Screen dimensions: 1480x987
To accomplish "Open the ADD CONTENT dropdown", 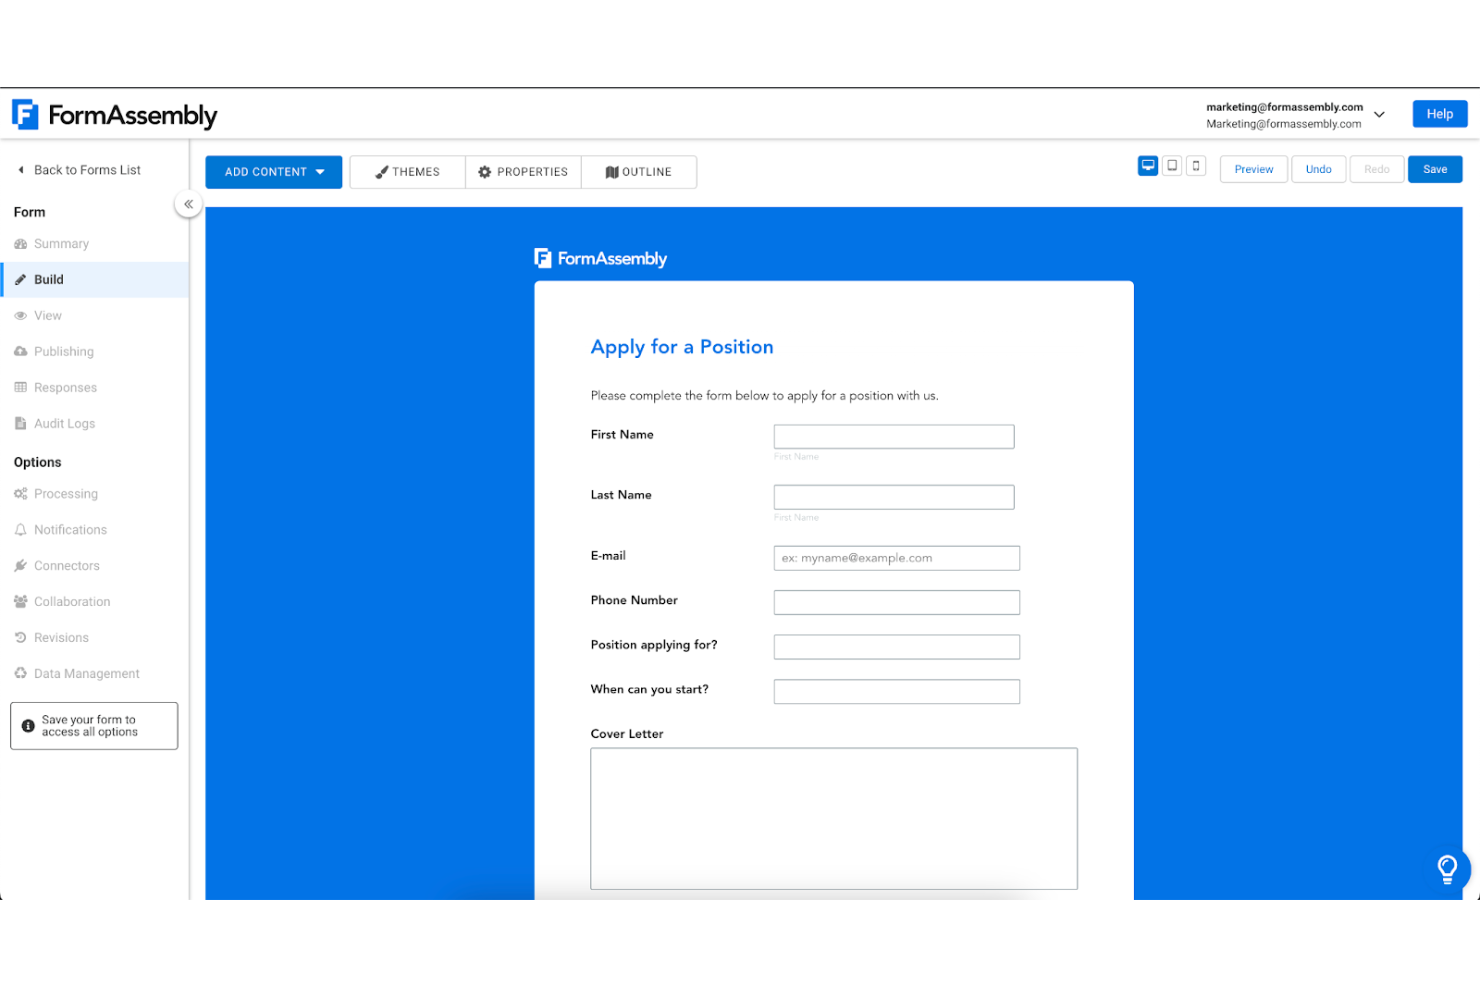I will pyautogui.click(x=274, y=172).
